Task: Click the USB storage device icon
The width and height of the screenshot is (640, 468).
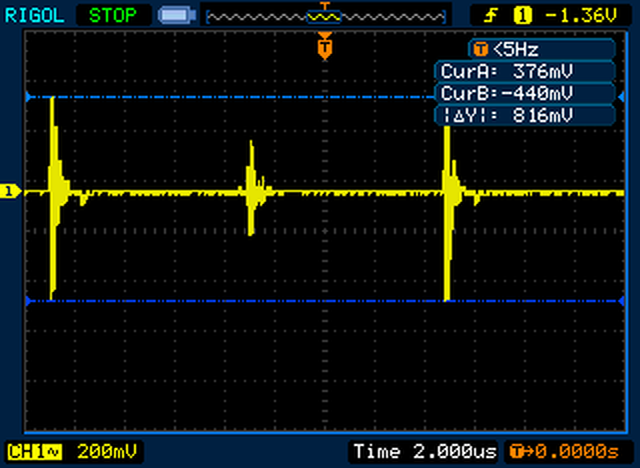Action: coord(177,16)
